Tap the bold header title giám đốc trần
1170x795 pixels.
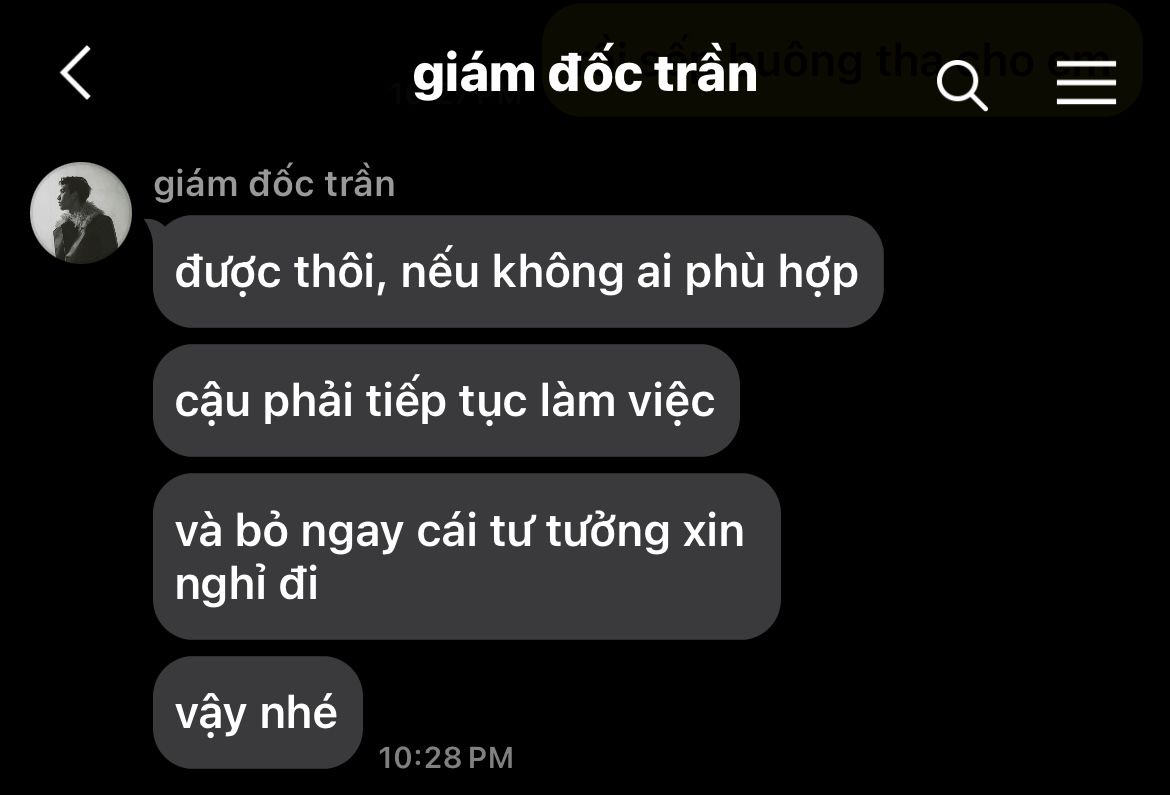pyautogui.click(x=585, y=73)
